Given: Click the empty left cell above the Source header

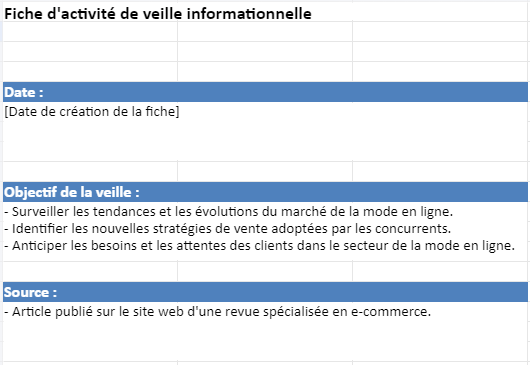Looking at the screenshot, I should [90, 271].
